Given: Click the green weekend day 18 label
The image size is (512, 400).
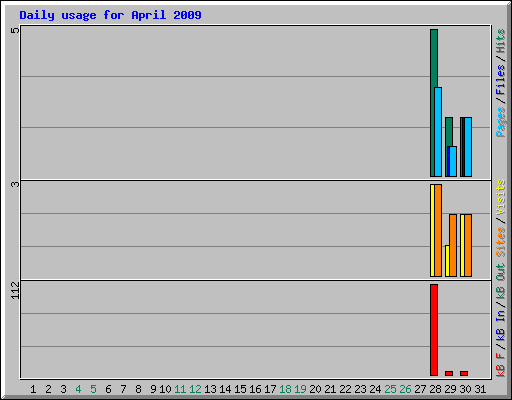Looking at the screenshot, I should [x=285, y=389].
